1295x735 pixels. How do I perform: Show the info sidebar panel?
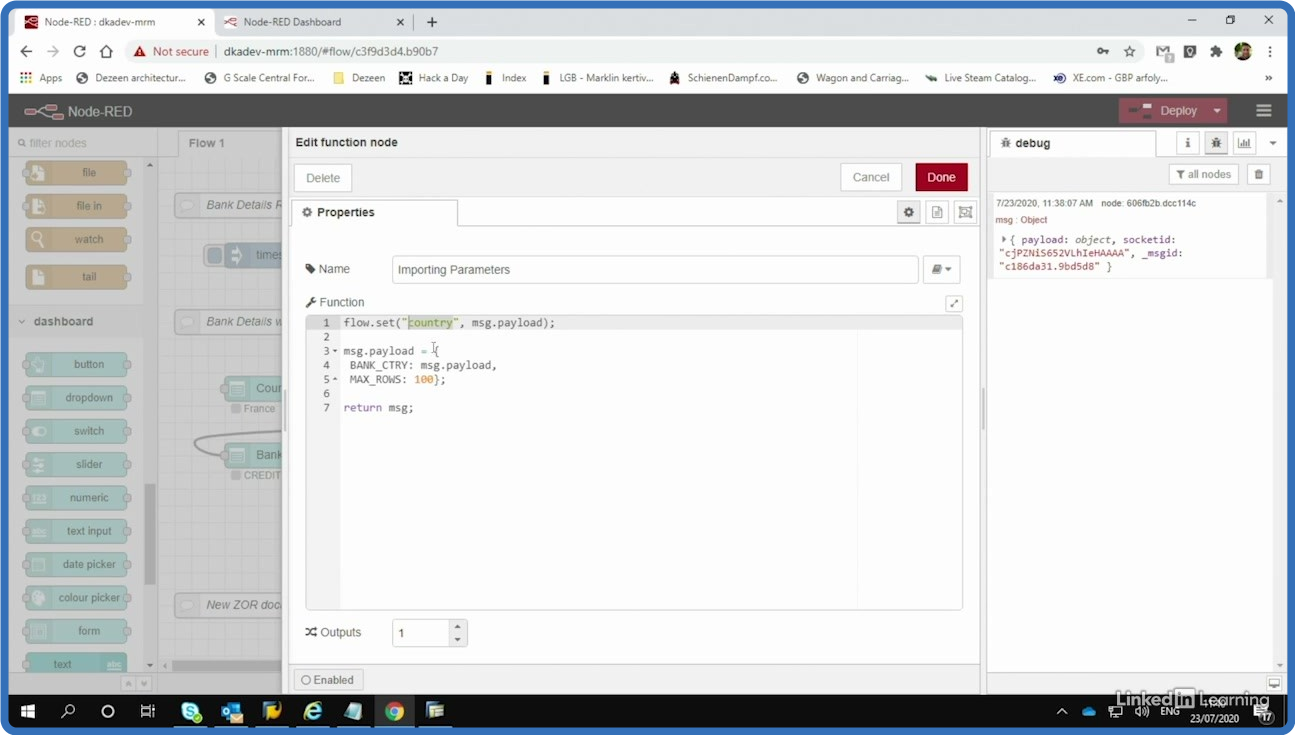coord(1188,143)
